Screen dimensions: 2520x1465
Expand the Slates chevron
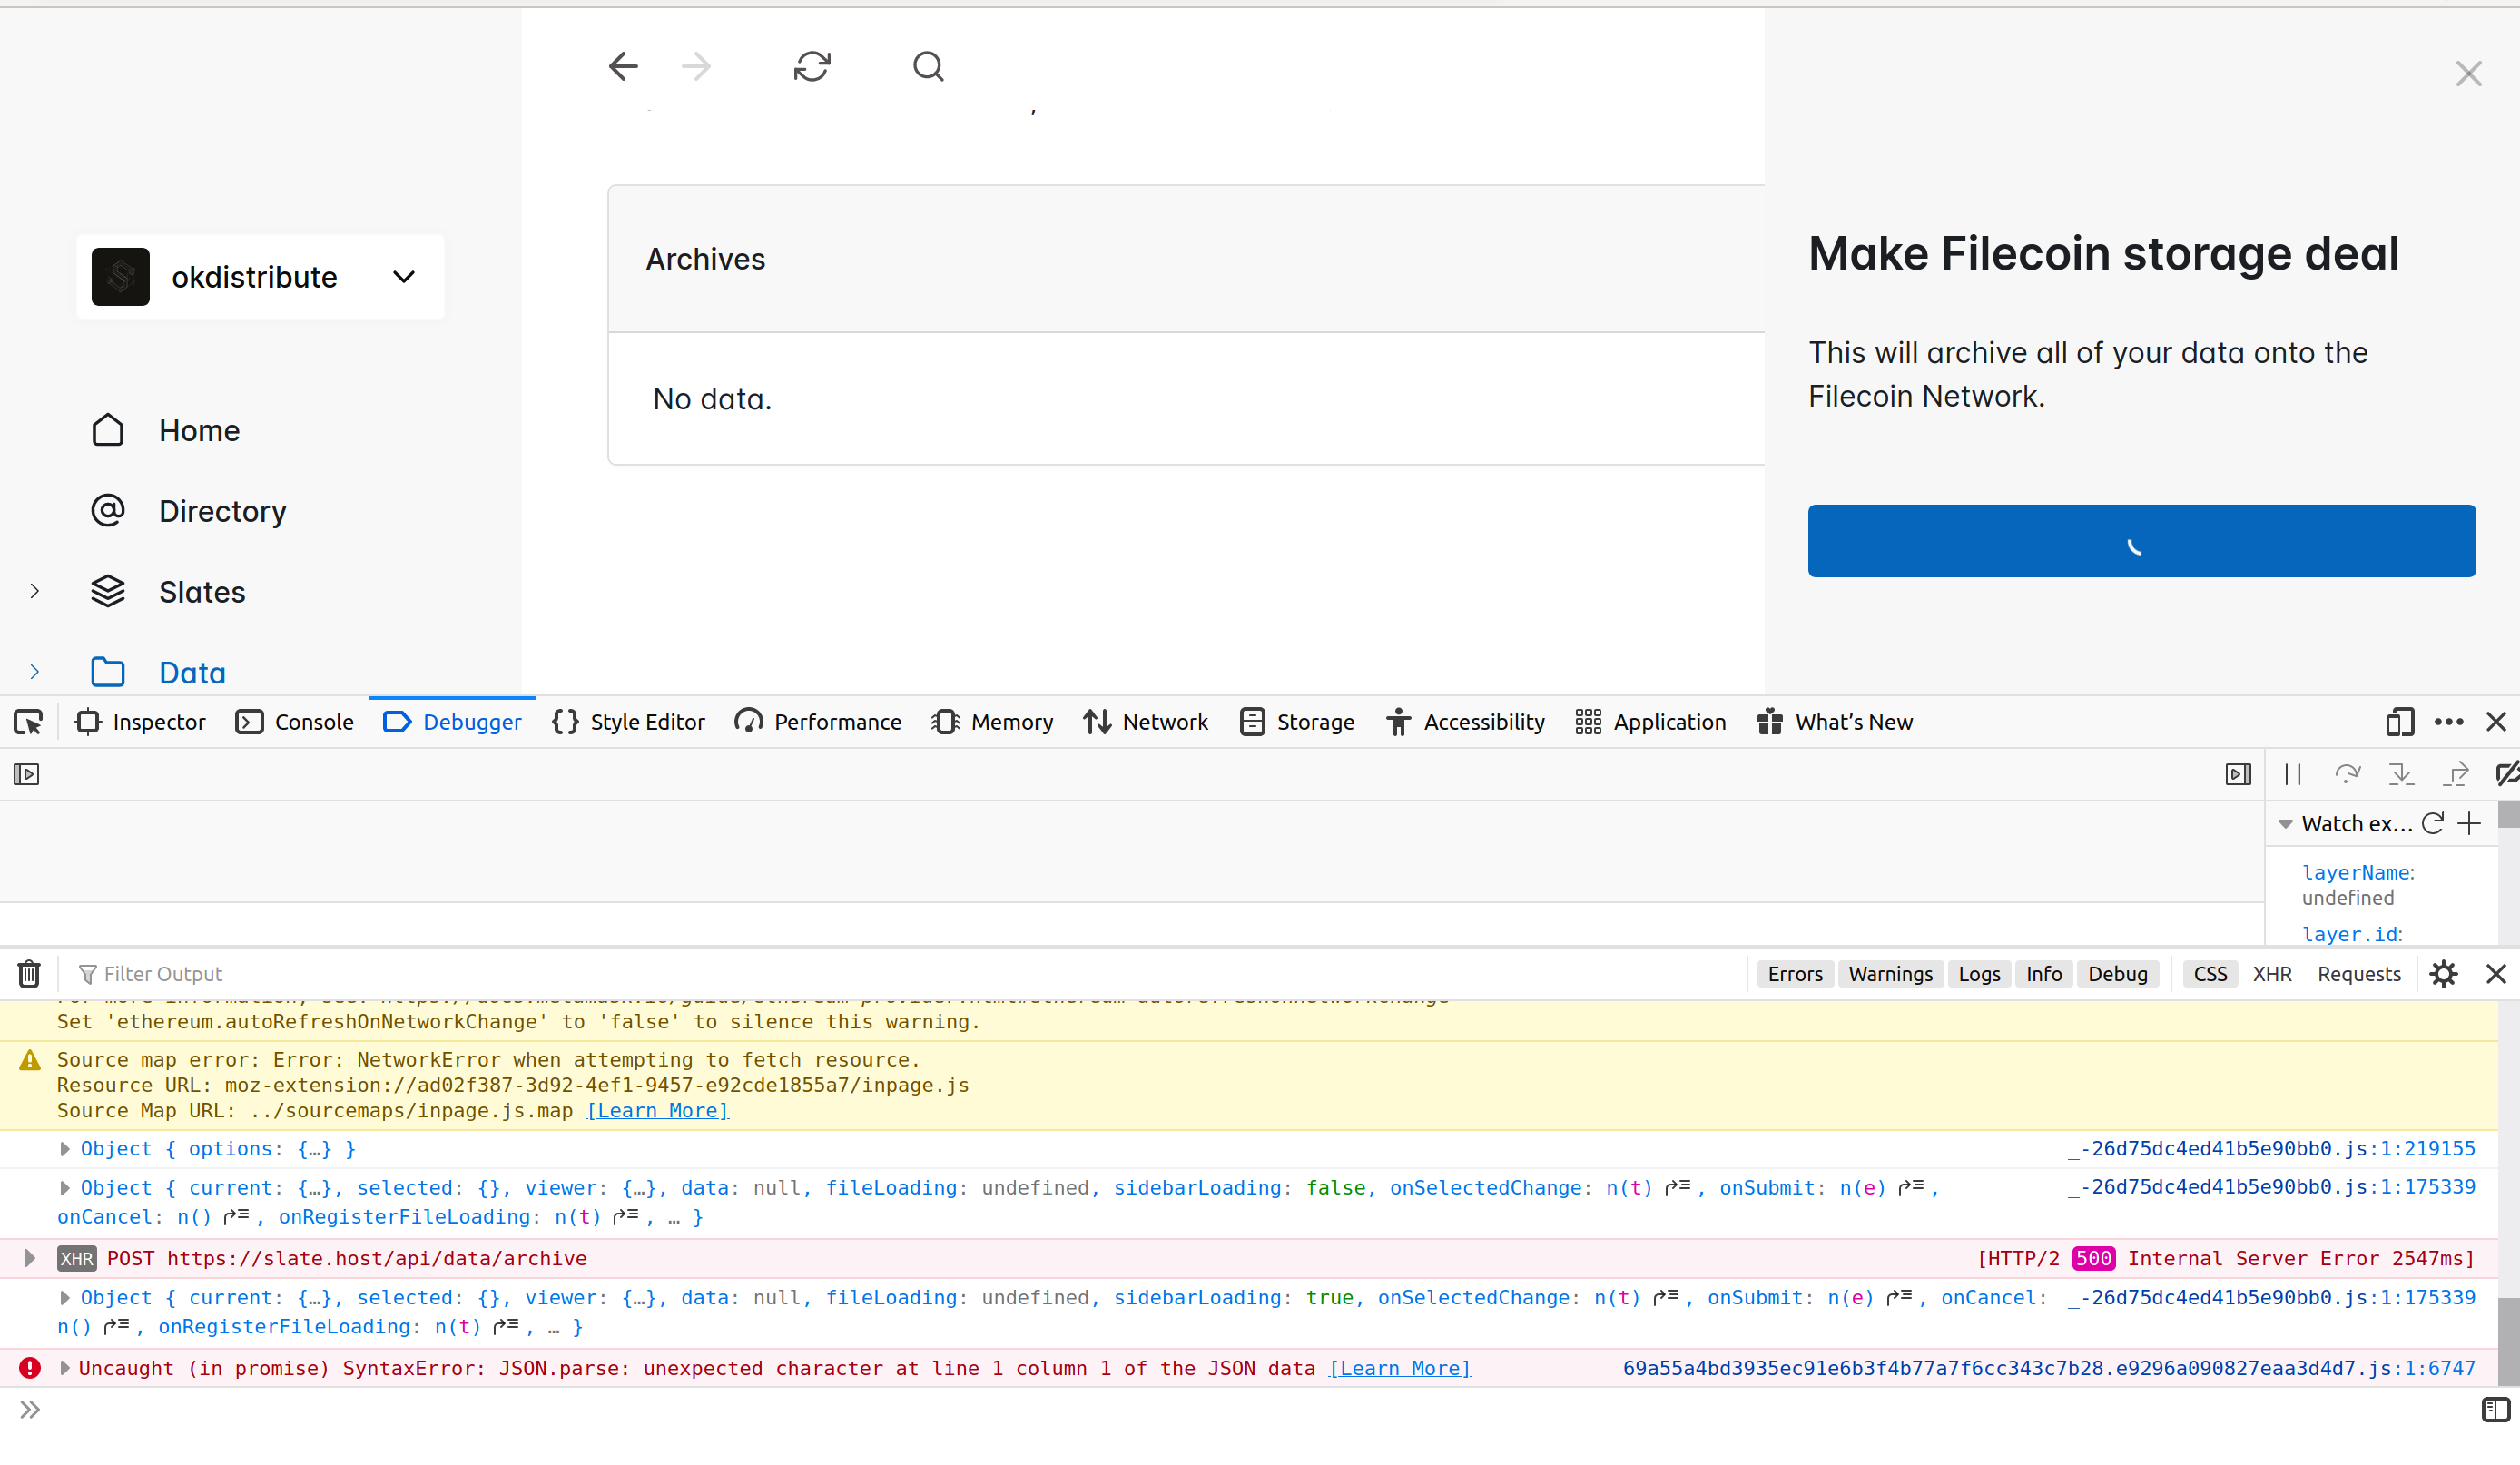click(x=35, y=591)
